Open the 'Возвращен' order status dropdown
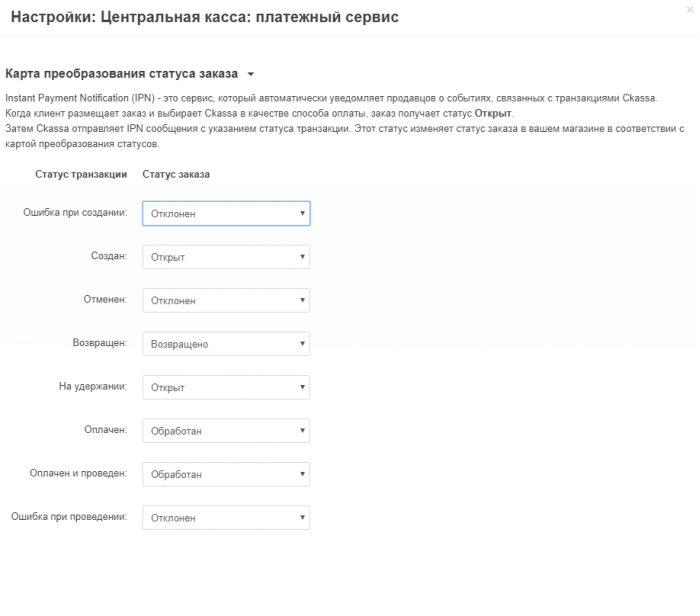Screen dimensions: 700x616 [x=226, y=344]
